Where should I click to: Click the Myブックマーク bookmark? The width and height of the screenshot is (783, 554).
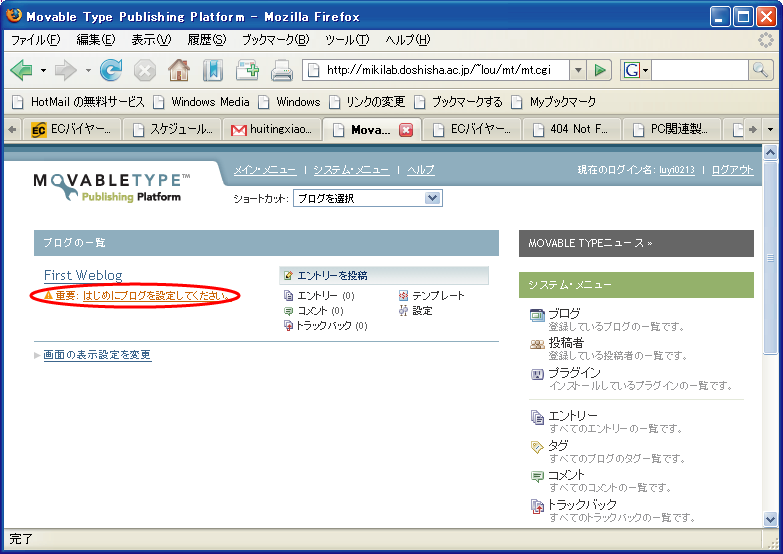pyautogui.click(x=554, y=102)
